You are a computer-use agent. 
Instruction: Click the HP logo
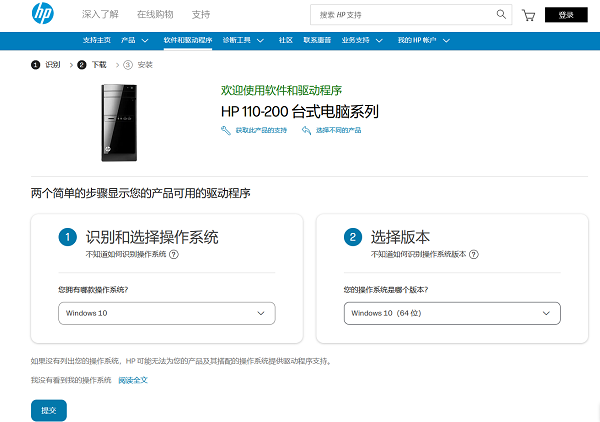pos(42,13)
